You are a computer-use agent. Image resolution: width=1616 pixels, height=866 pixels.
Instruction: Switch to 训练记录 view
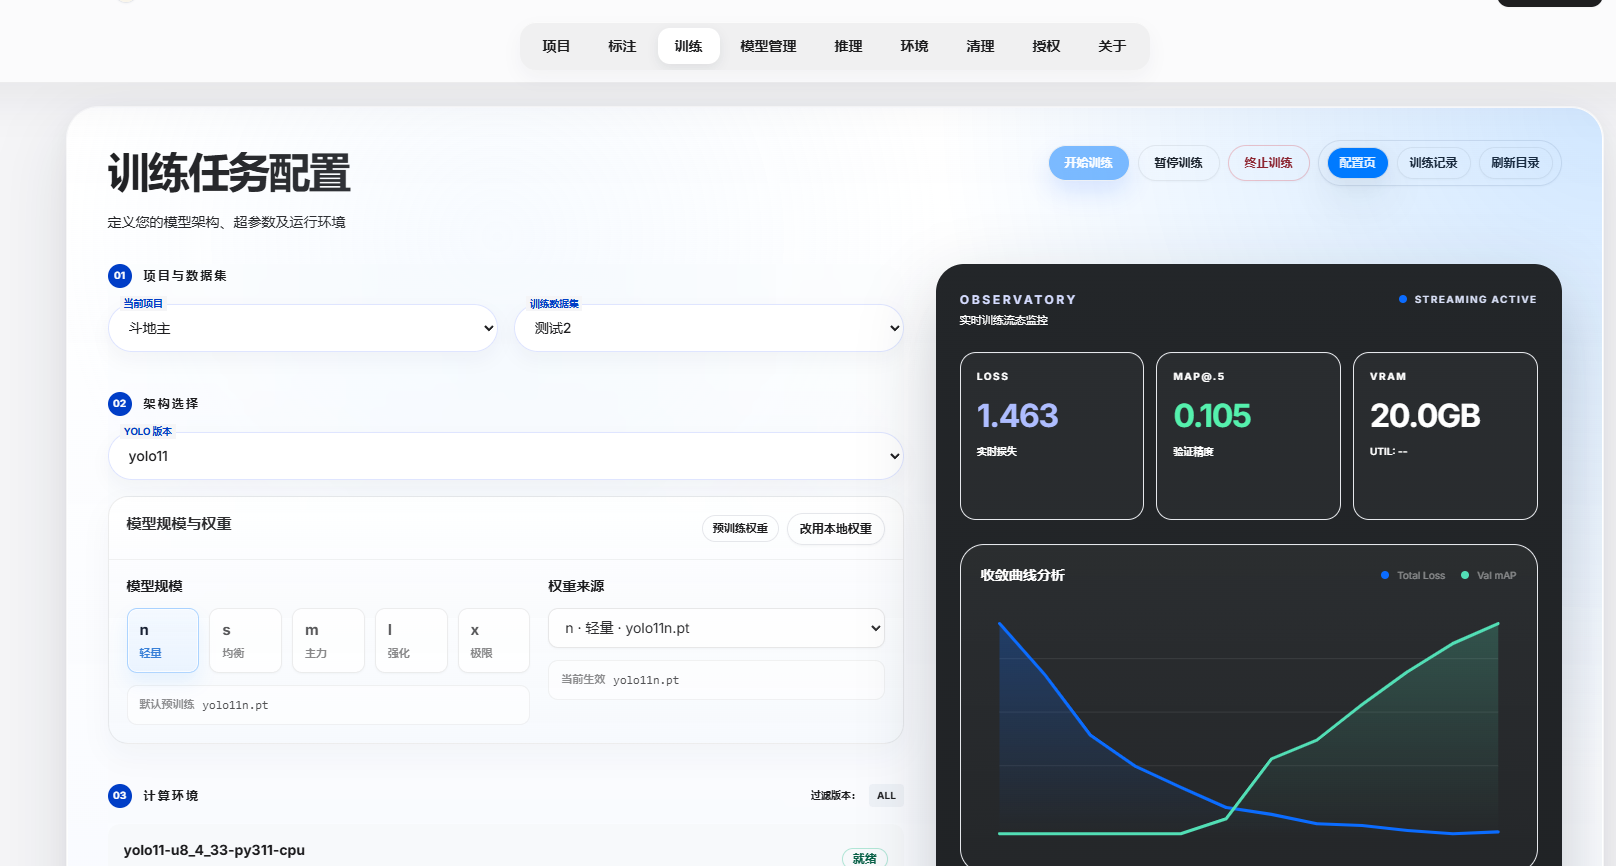(x=1433, y=163)
